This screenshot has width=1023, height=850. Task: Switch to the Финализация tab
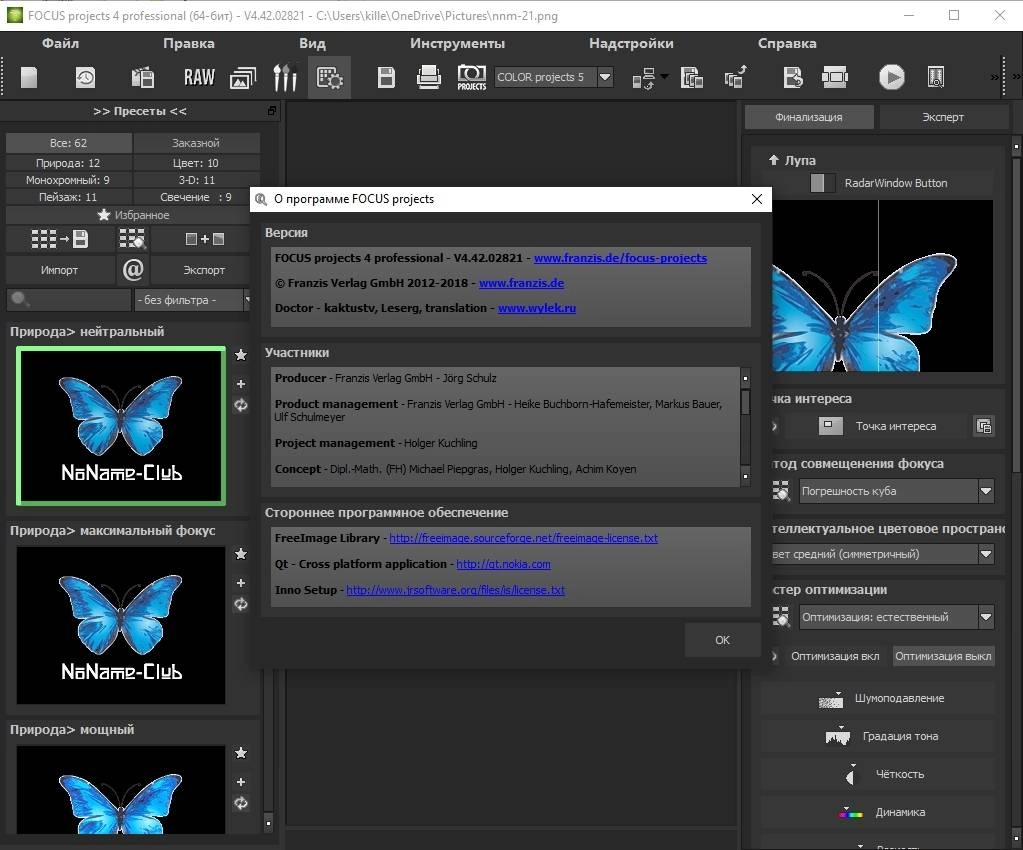(x=808, y=117)
